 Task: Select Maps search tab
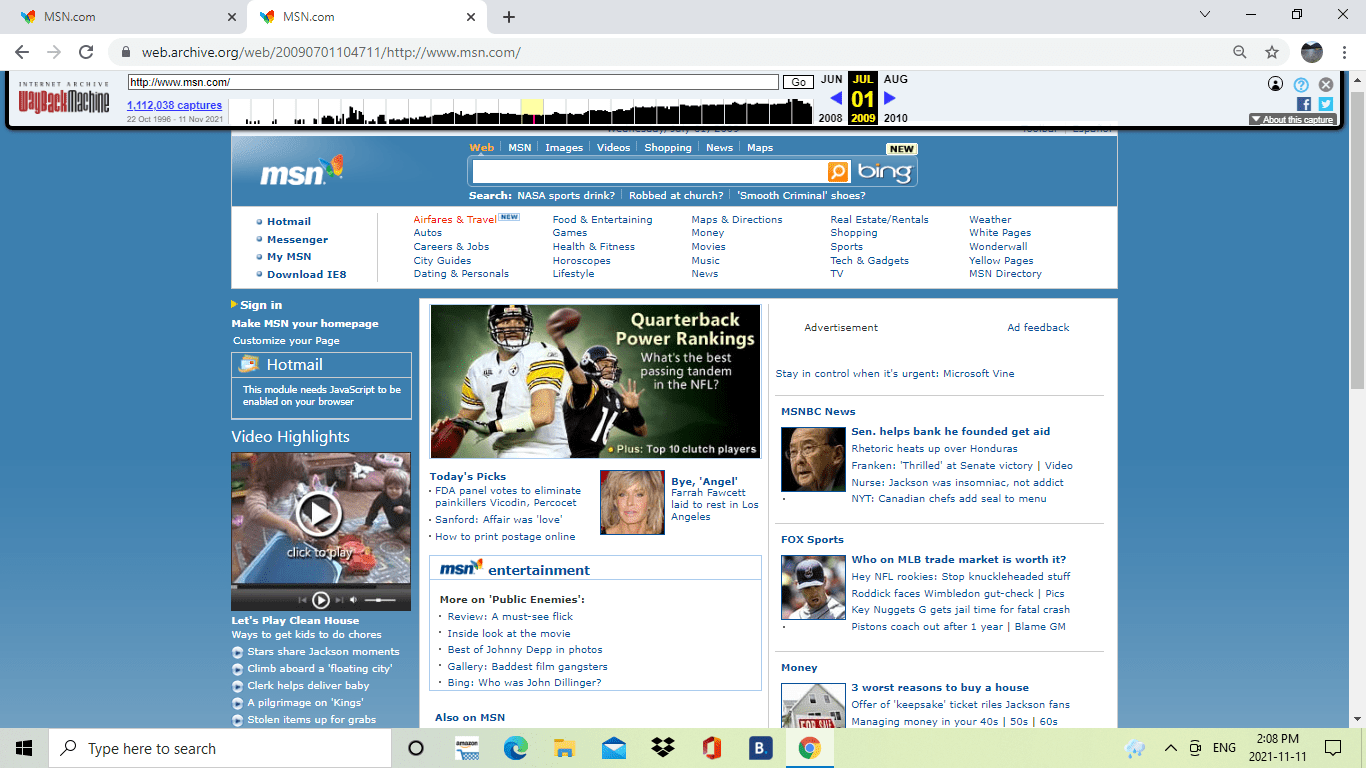[x=760, y=147]
